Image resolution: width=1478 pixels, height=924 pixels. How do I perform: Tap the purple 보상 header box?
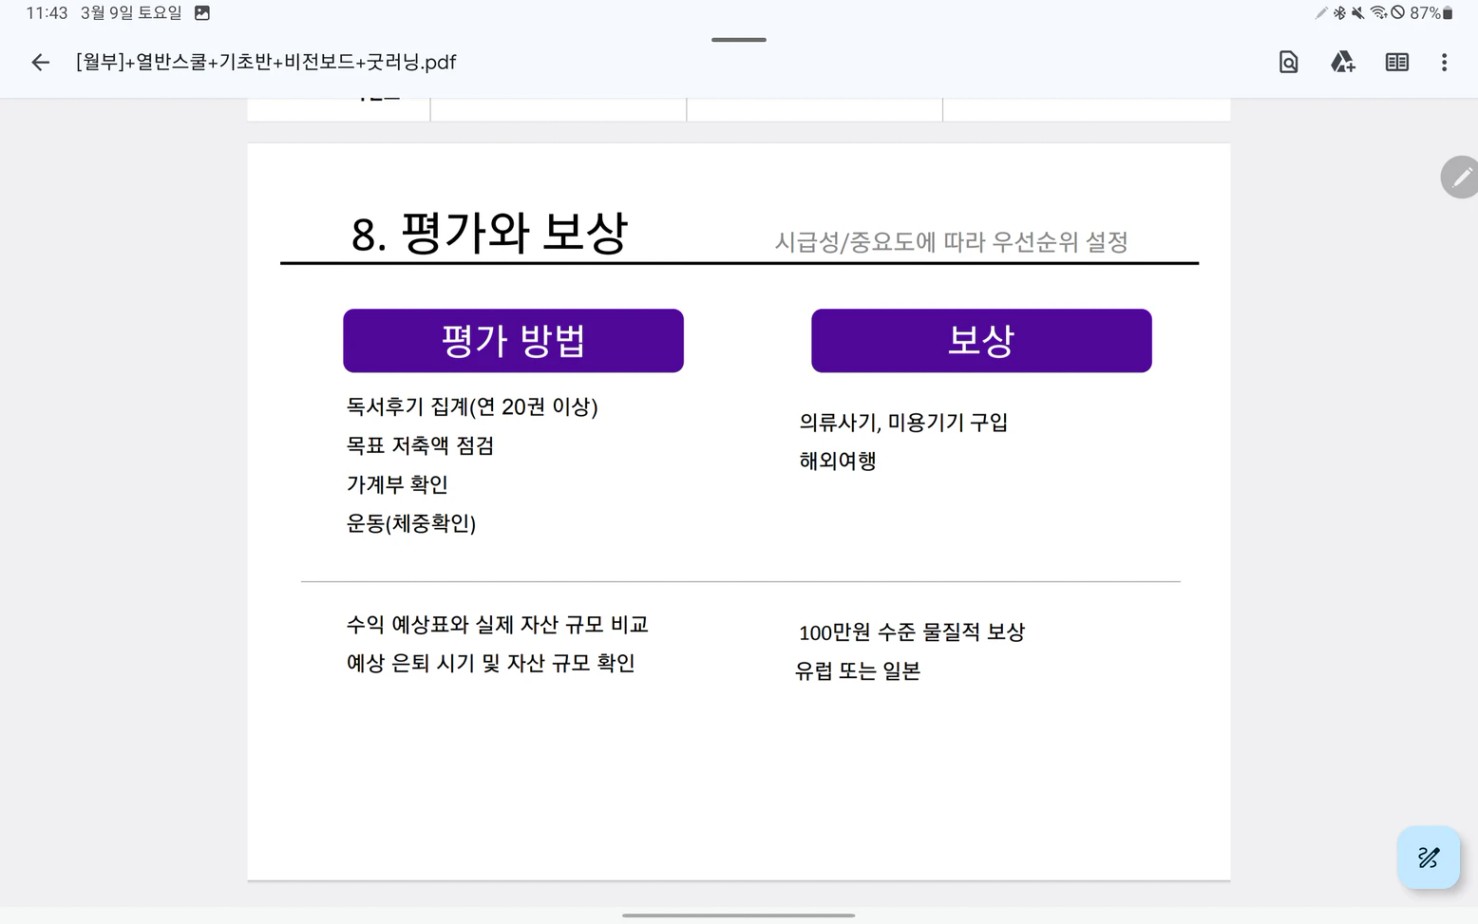pos(981,341)
